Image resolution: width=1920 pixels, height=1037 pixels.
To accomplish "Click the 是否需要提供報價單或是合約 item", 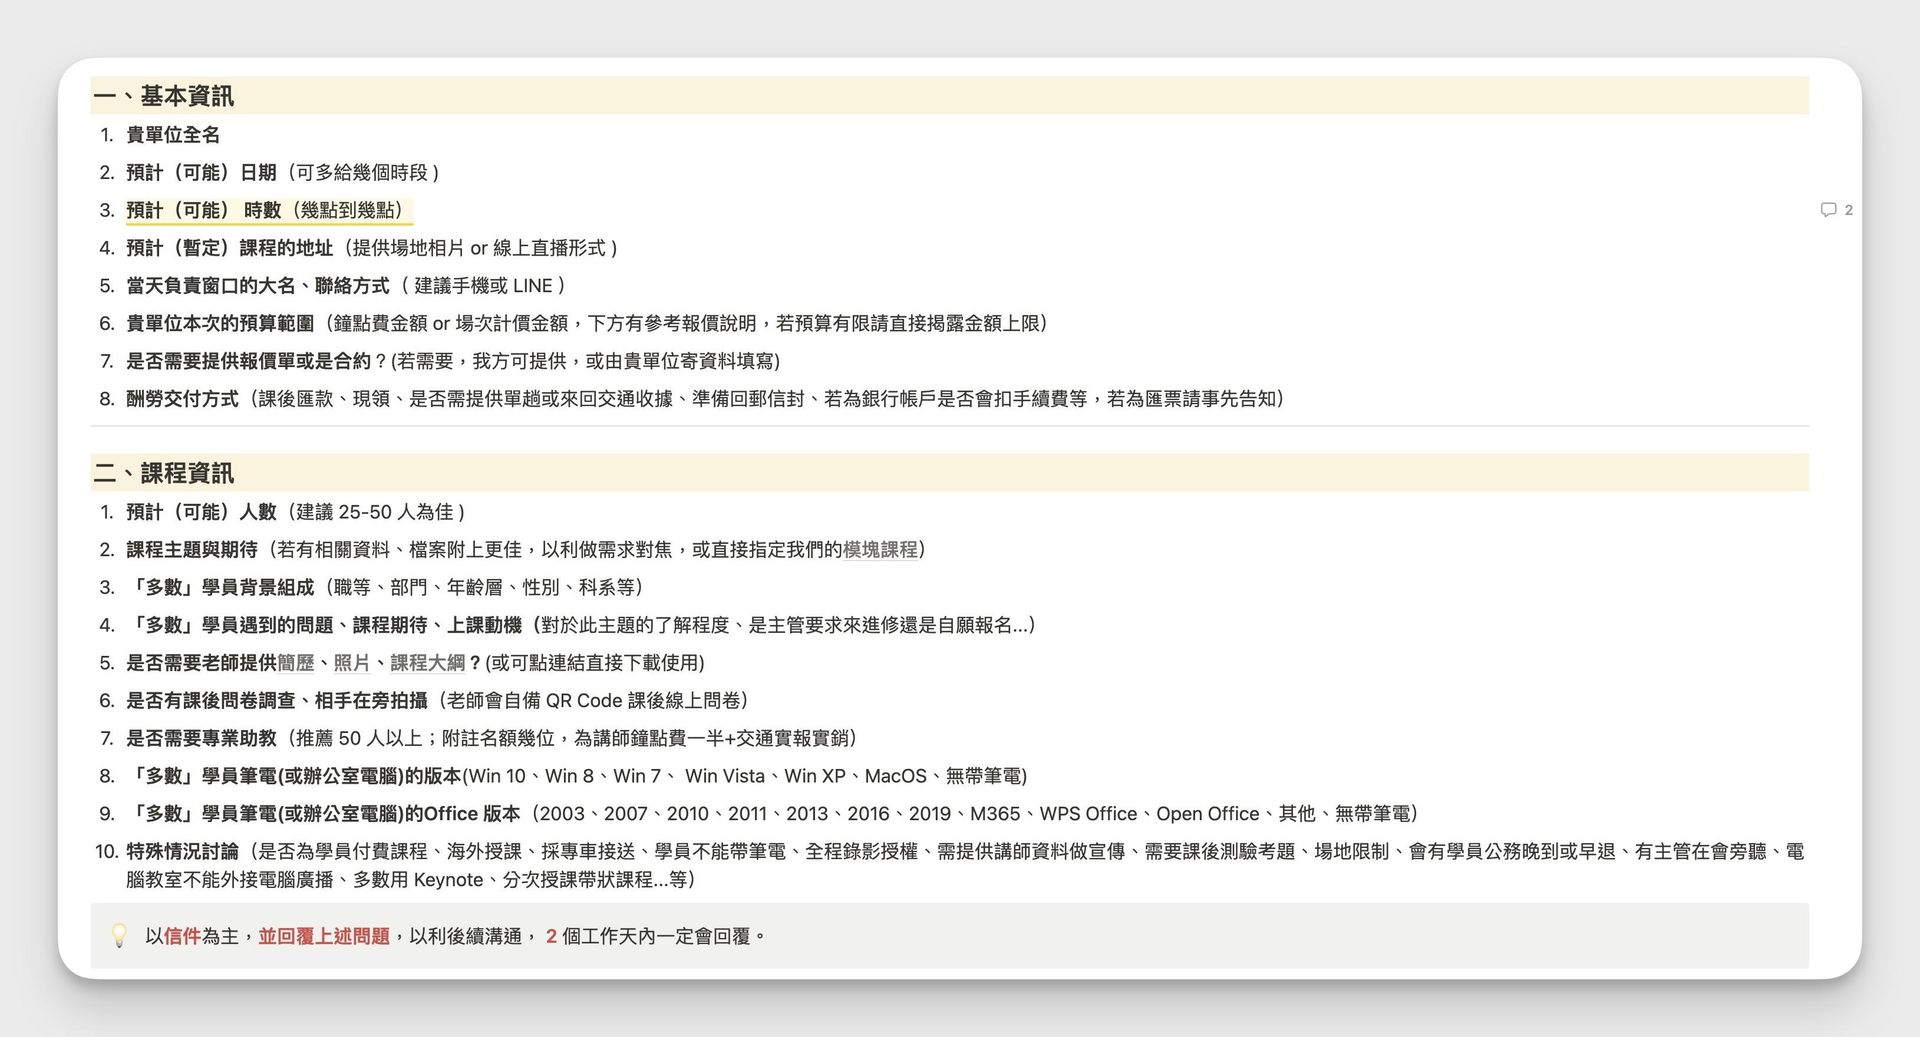I will (248, 361).
